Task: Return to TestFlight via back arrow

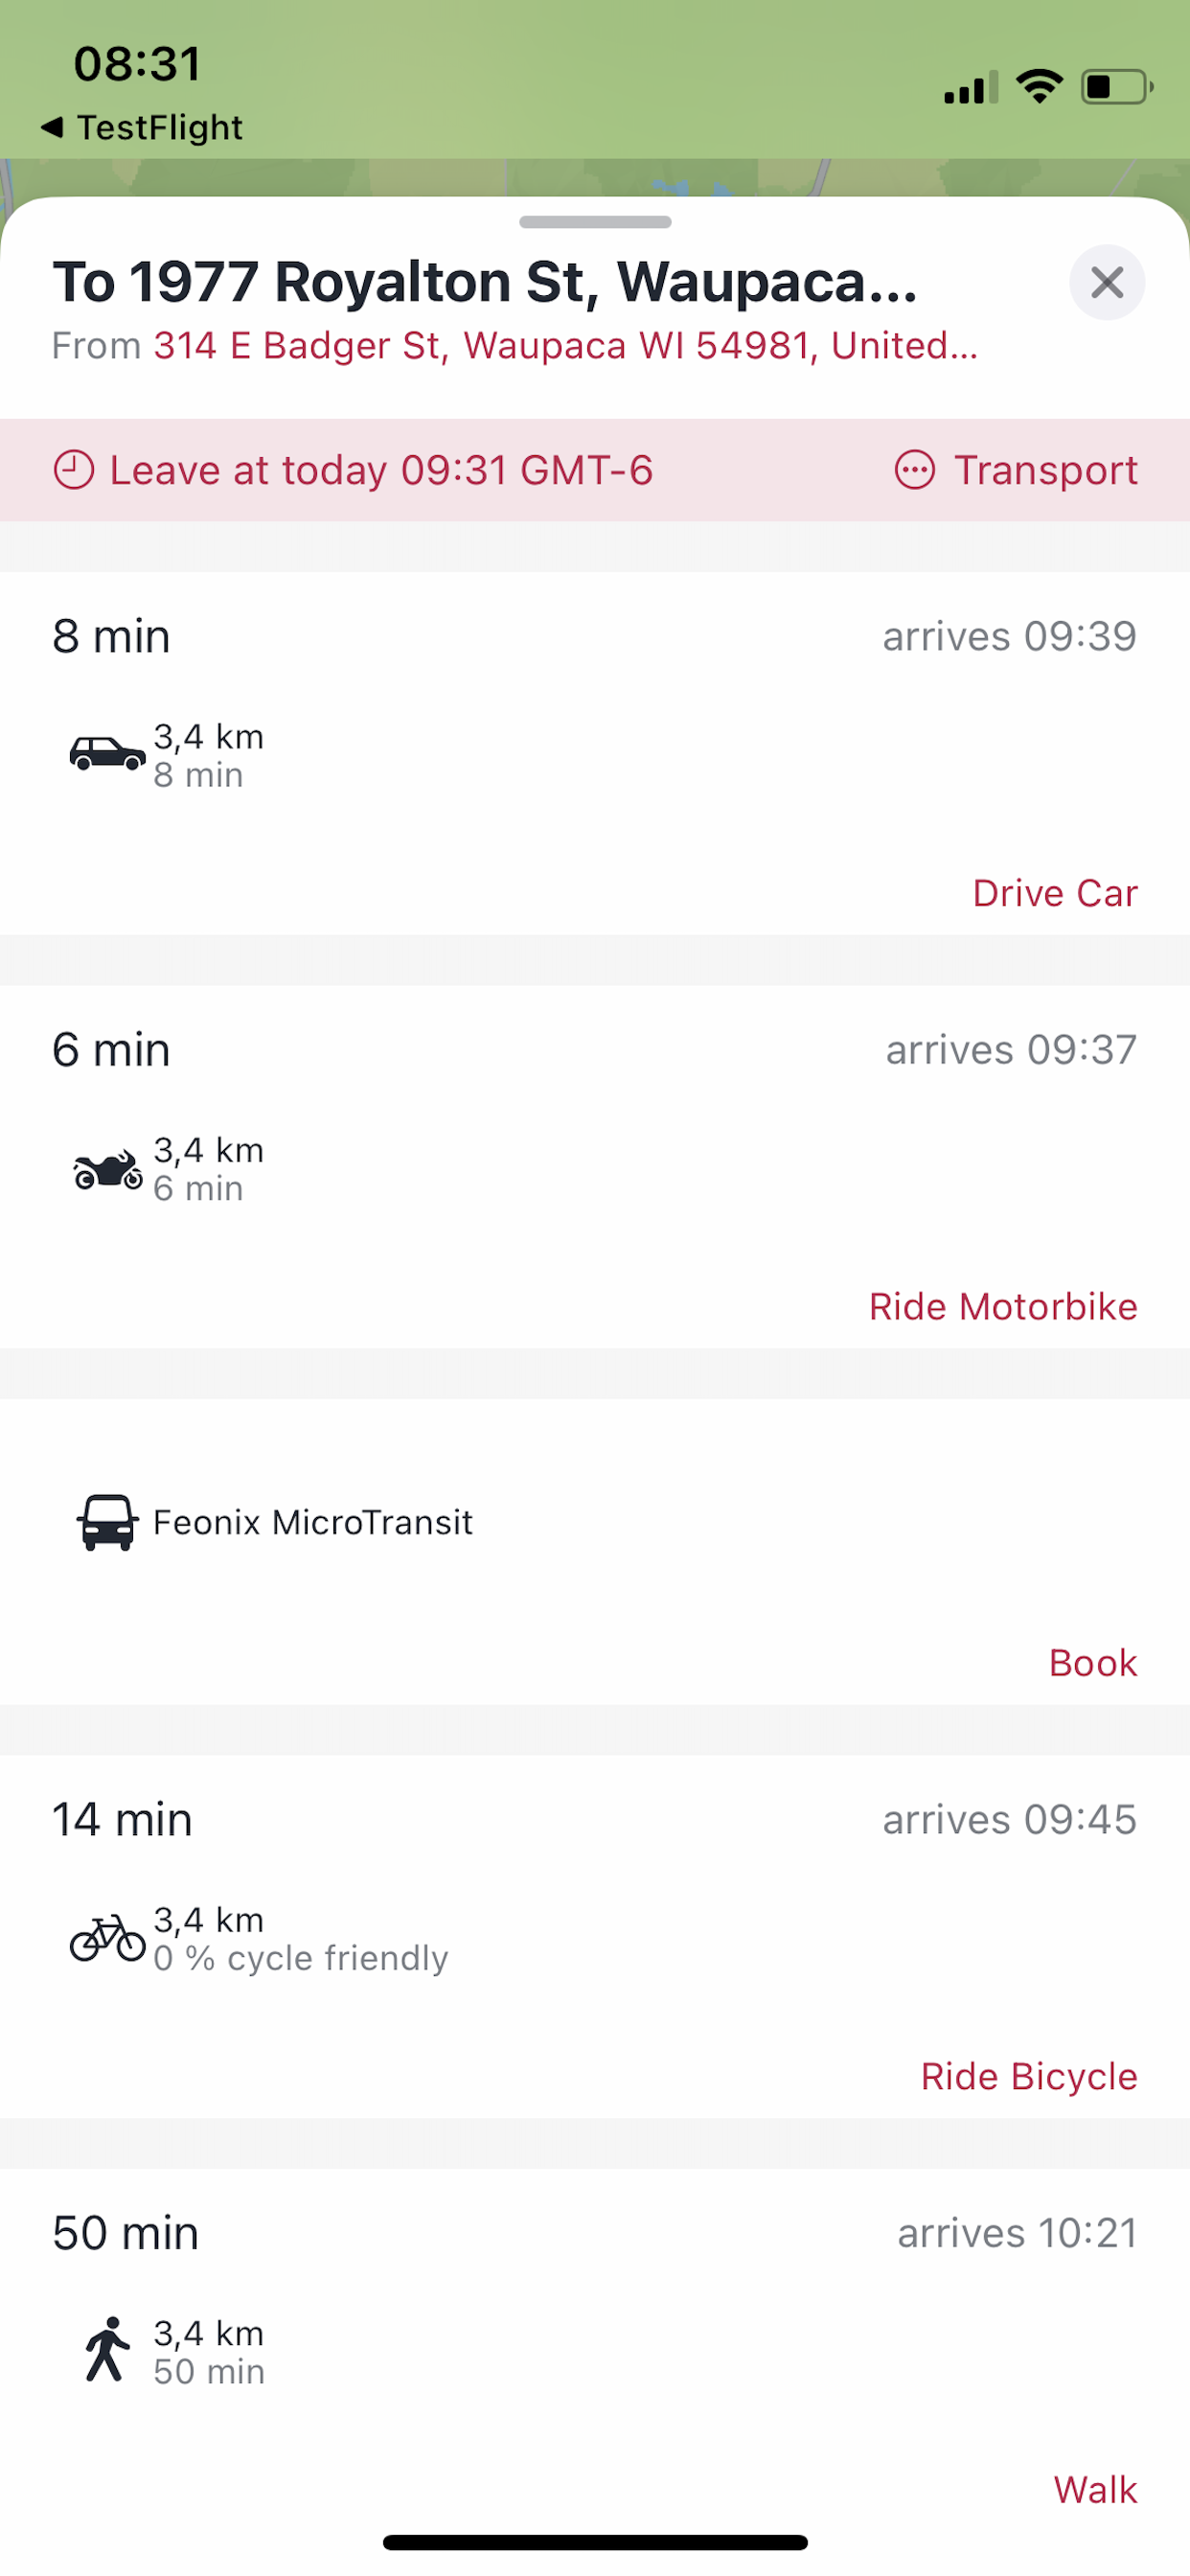Action: (141, 127)
